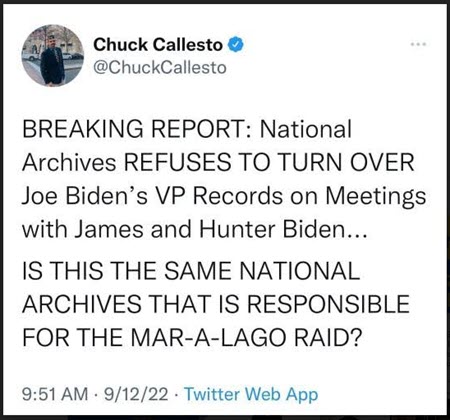Screen dimensions: 450x420
Task: Click the word Meetings in the tweet body
Action: coord(376,197)
